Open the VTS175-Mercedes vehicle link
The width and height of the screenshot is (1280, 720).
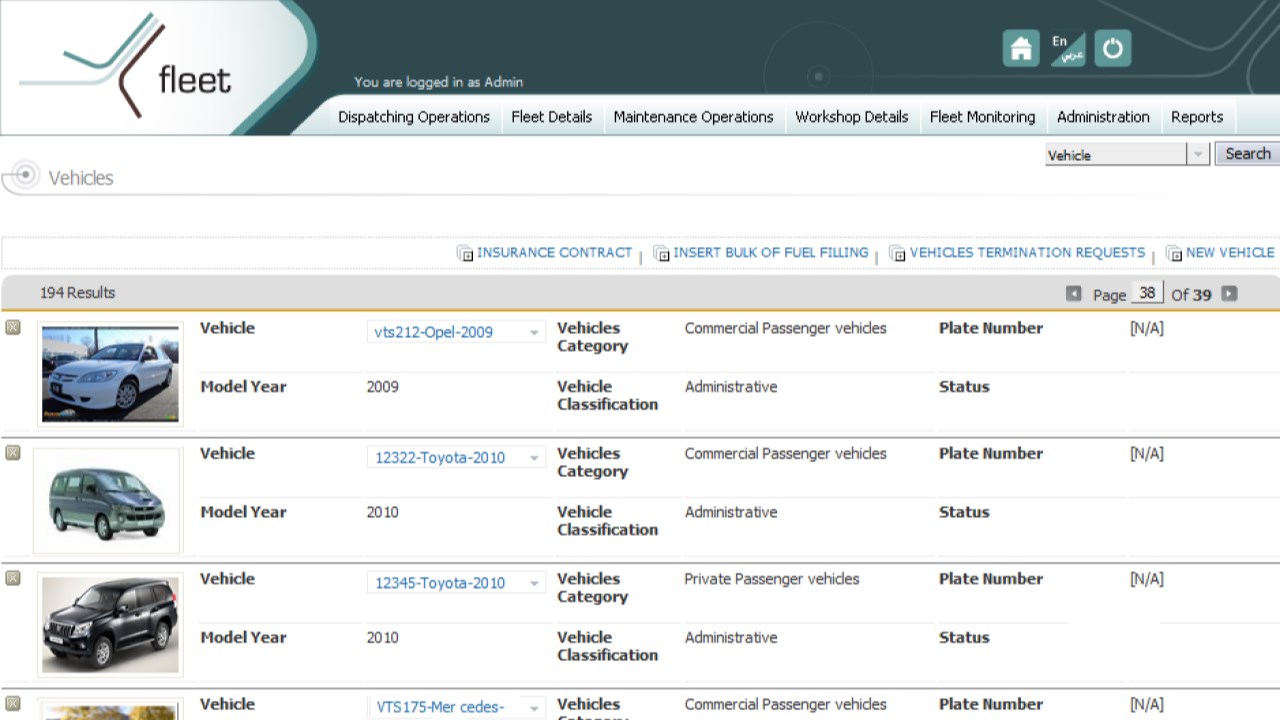[x=440, y=708]
